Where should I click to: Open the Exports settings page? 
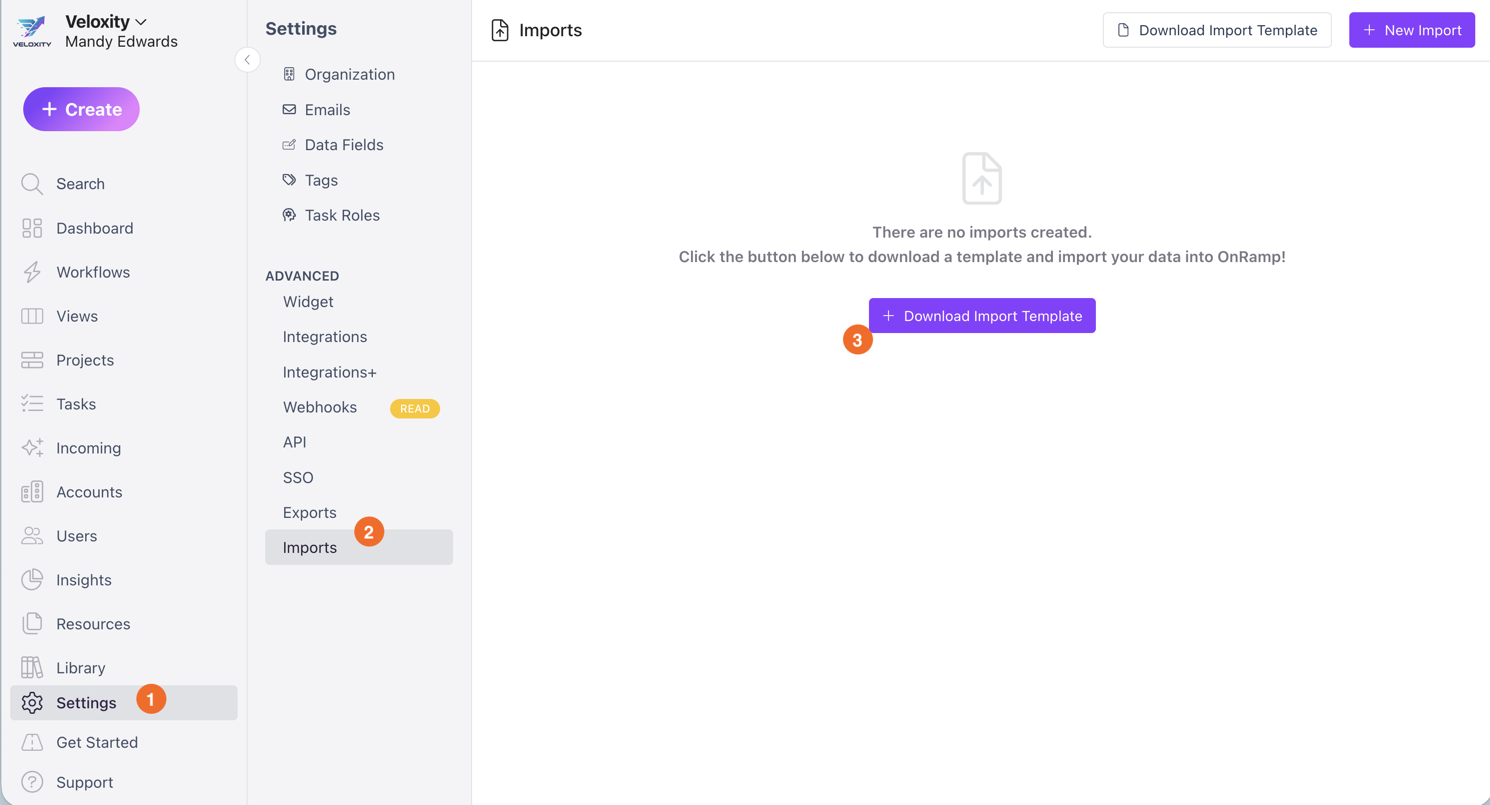[310, 512]
